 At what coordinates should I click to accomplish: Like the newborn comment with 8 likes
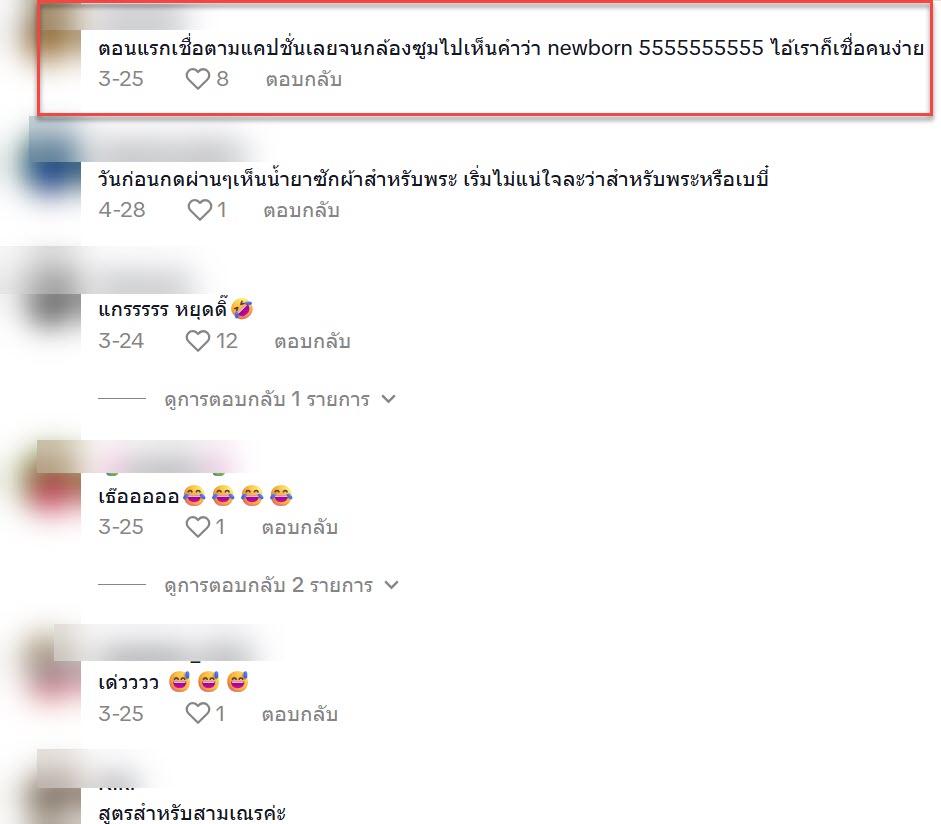pos(197,79)
